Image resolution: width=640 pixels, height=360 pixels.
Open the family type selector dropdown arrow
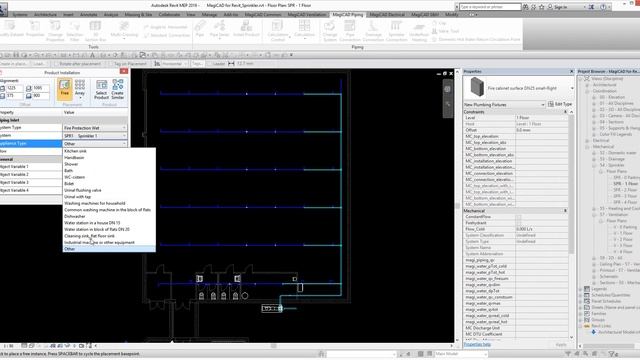572,88
